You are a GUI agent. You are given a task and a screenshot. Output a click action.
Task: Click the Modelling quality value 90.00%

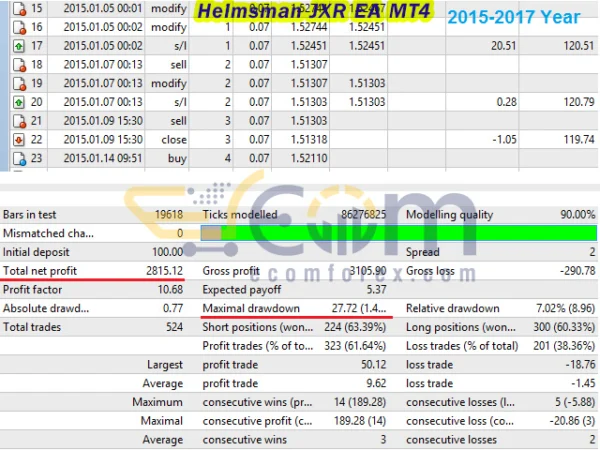tap(578, 215)
